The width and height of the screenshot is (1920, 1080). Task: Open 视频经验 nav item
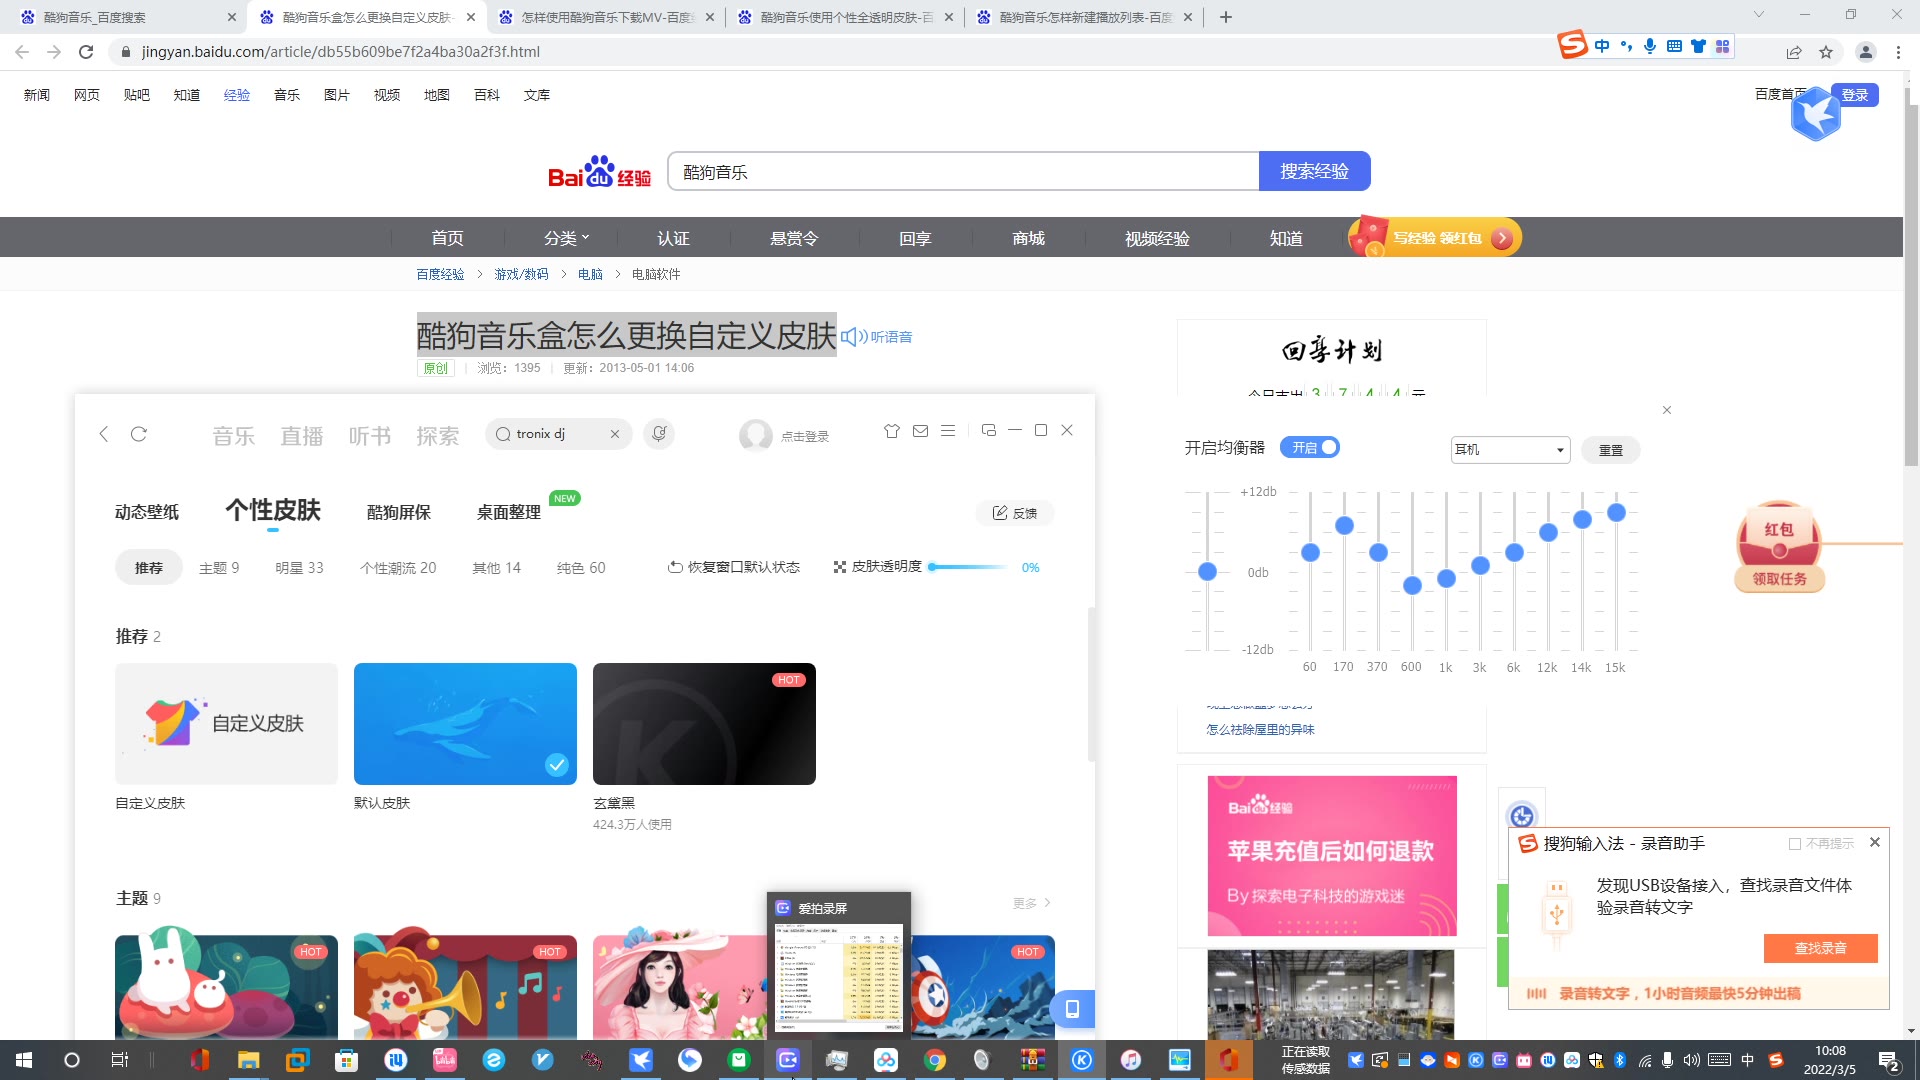click(1157, 238)
